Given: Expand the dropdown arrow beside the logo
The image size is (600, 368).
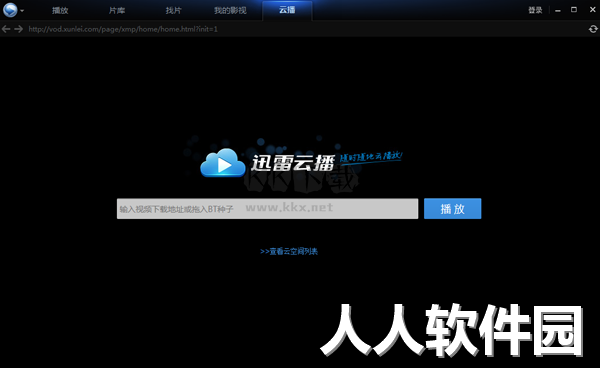Looking at the screenshot, I should click(x=22, y=11).
